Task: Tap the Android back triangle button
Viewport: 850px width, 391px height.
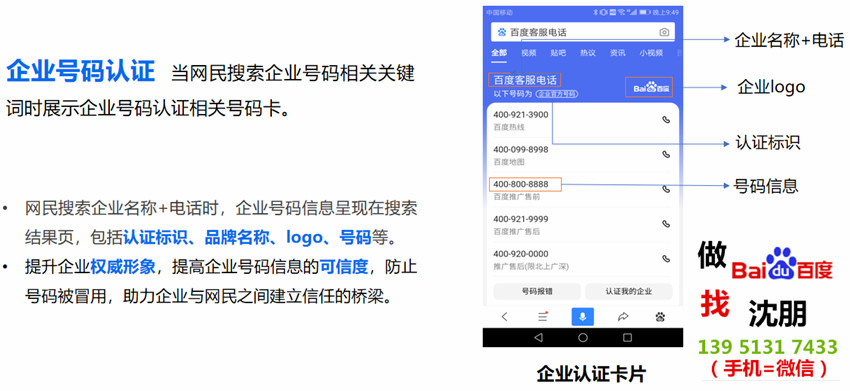Action: [538, 337]
